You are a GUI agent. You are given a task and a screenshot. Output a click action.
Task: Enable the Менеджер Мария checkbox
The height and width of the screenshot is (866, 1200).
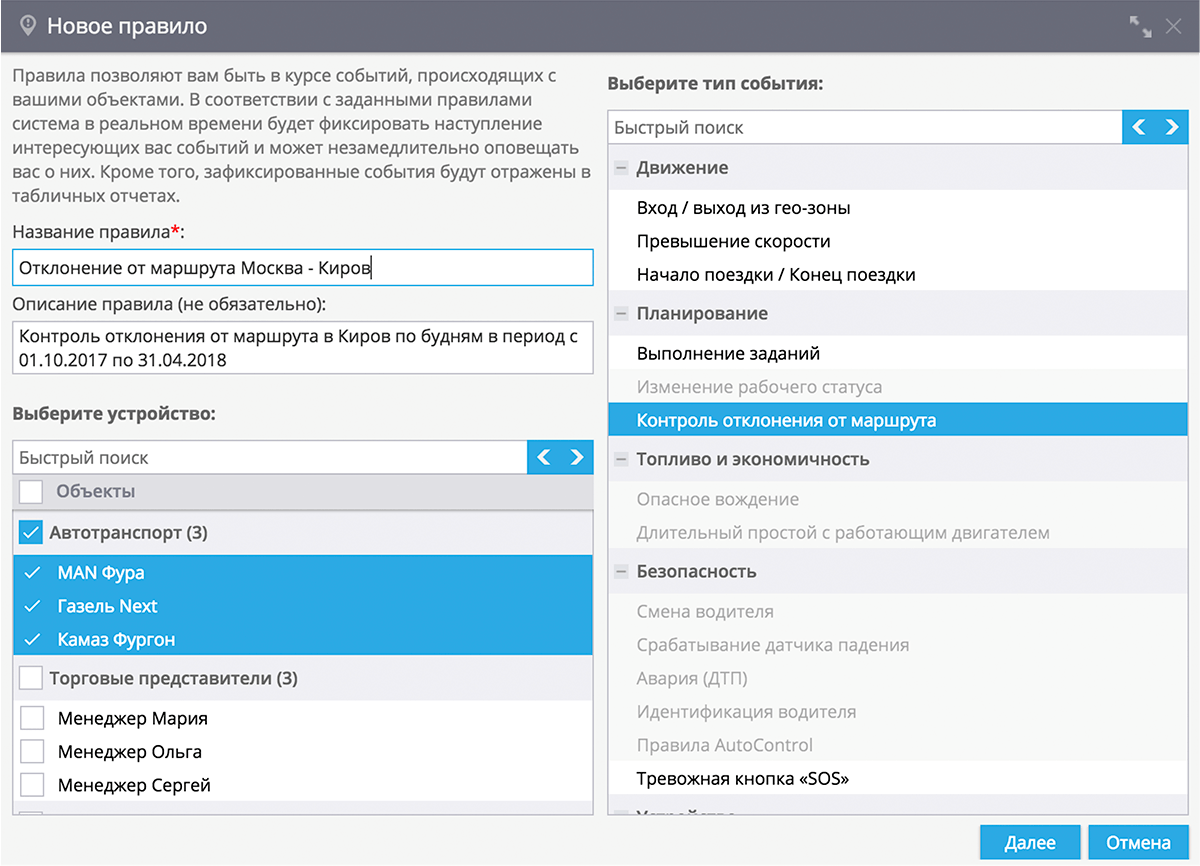33,718
